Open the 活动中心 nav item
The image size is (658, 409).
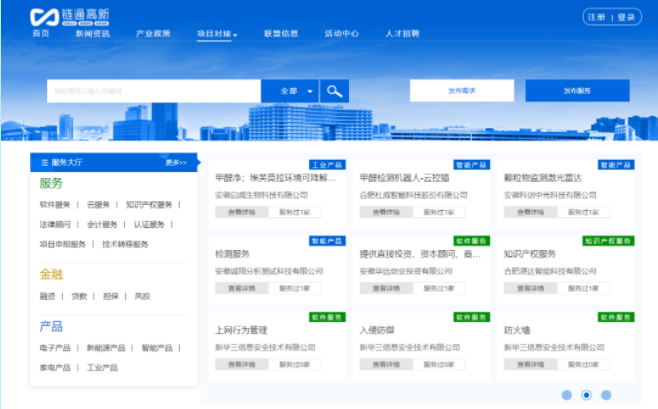tap(342, 34)
